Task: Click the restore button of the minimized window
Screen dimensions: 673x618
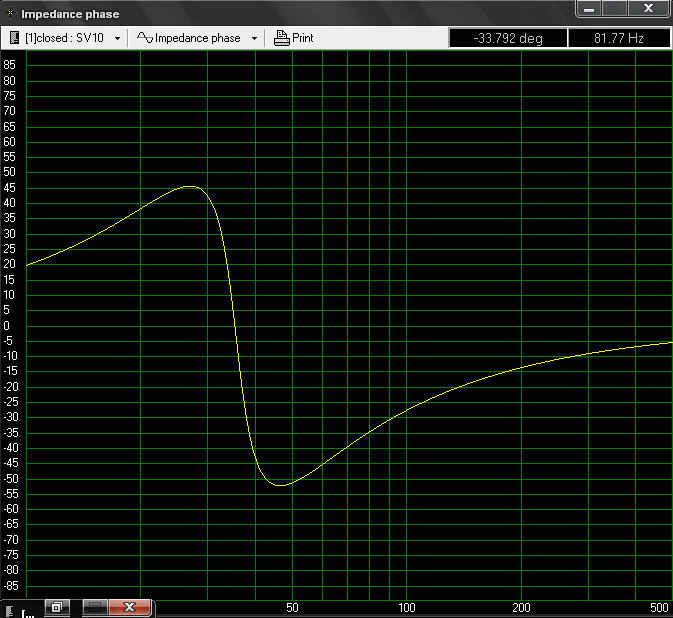Action: click(x=57, y=607)
